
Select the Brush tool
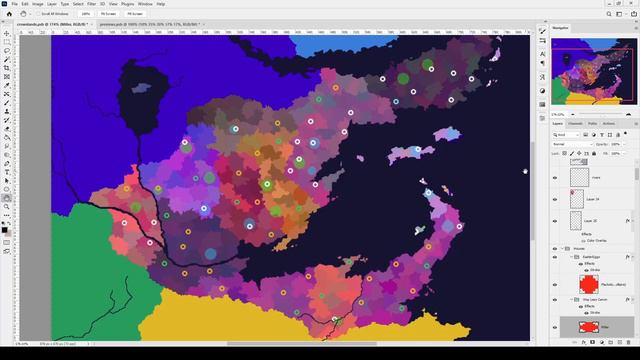tap(7, 103)
